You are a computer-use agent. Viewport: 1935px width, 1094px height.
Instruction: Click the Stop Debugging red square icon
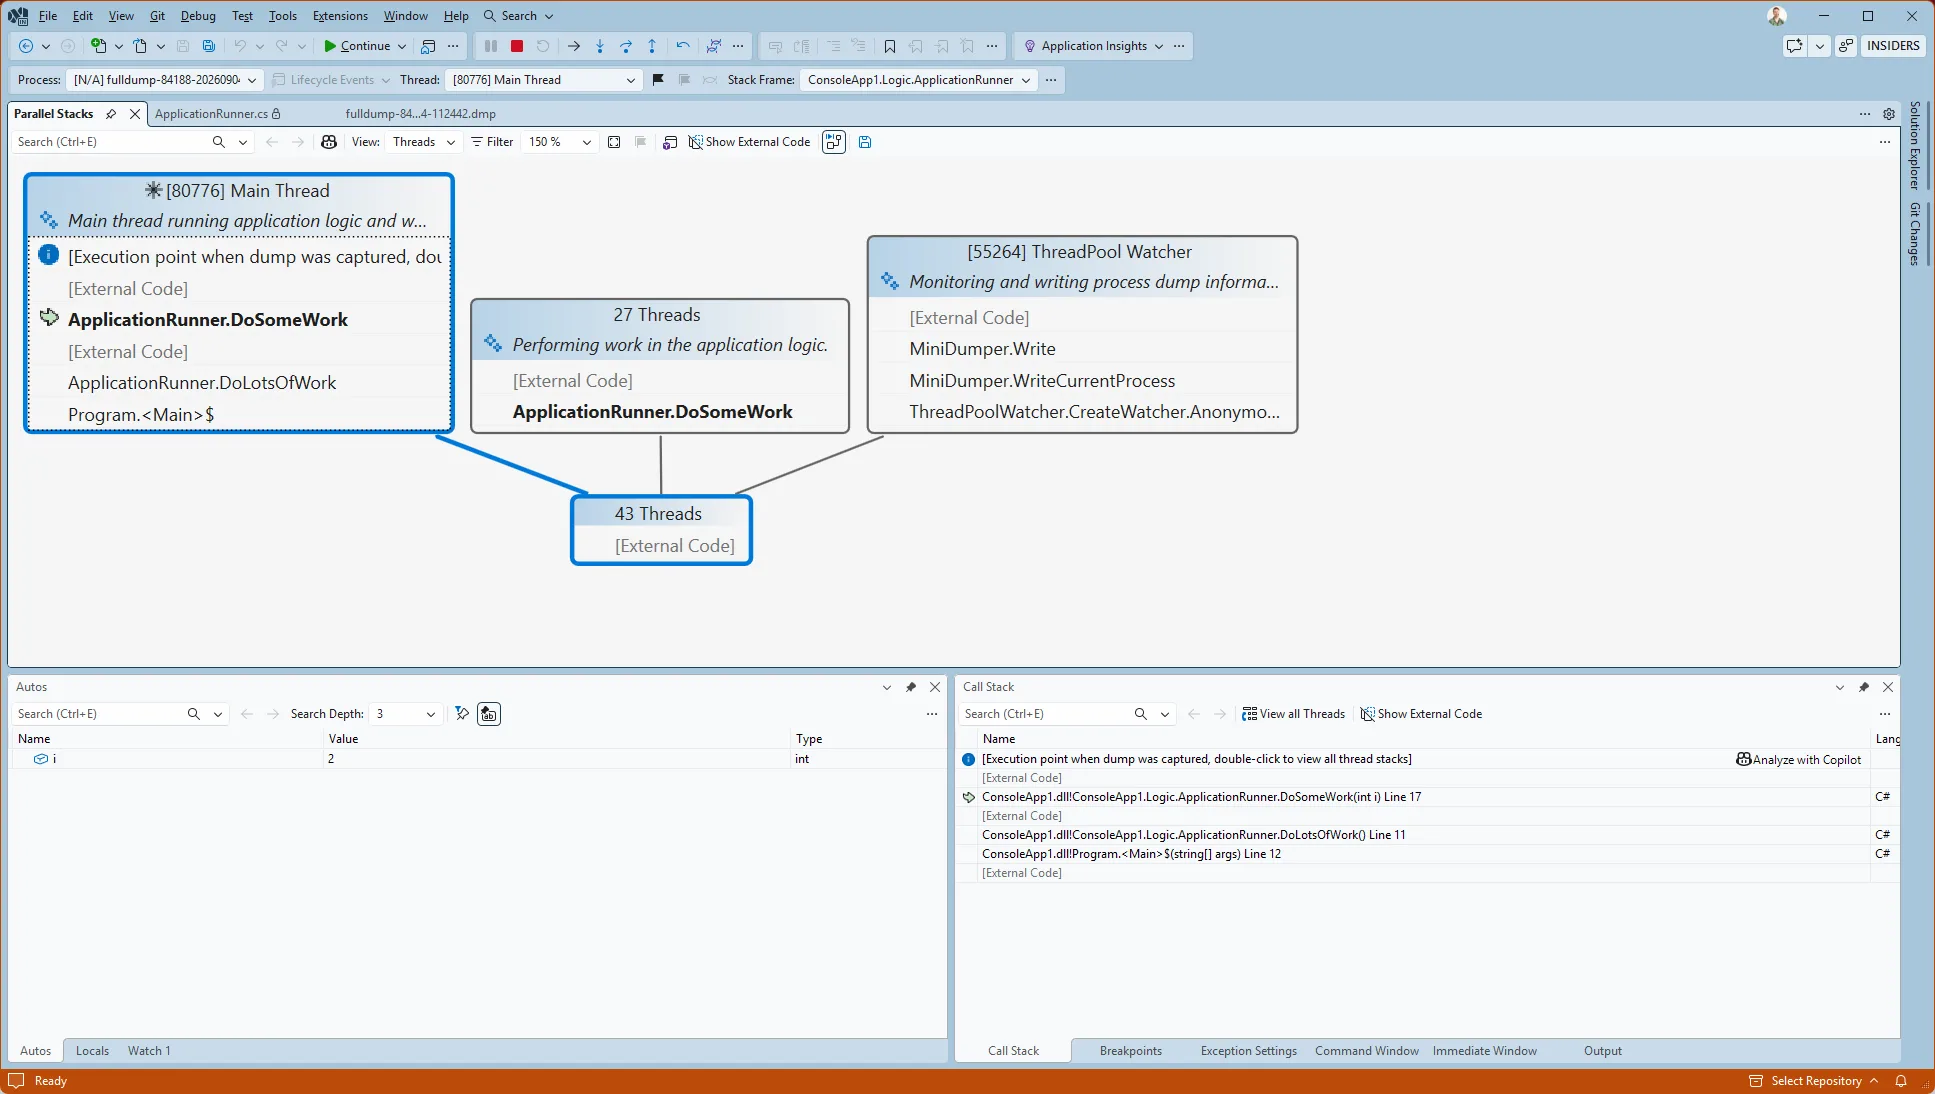click(517, 46)
